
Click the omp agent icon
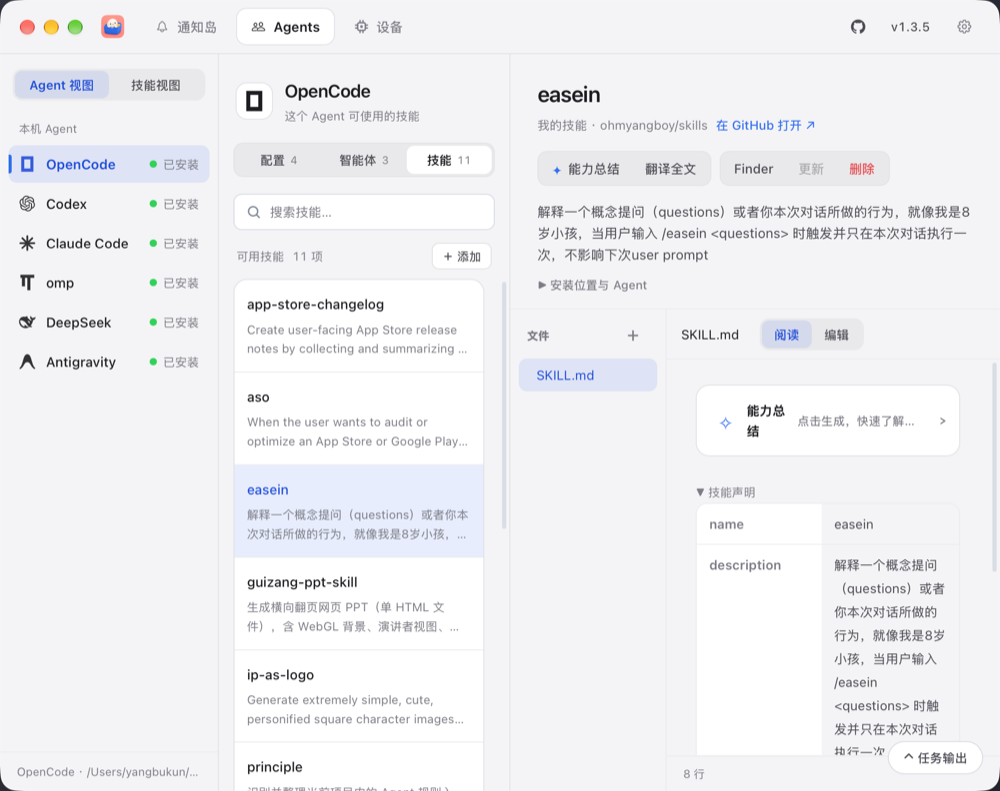tap(27, 283)
